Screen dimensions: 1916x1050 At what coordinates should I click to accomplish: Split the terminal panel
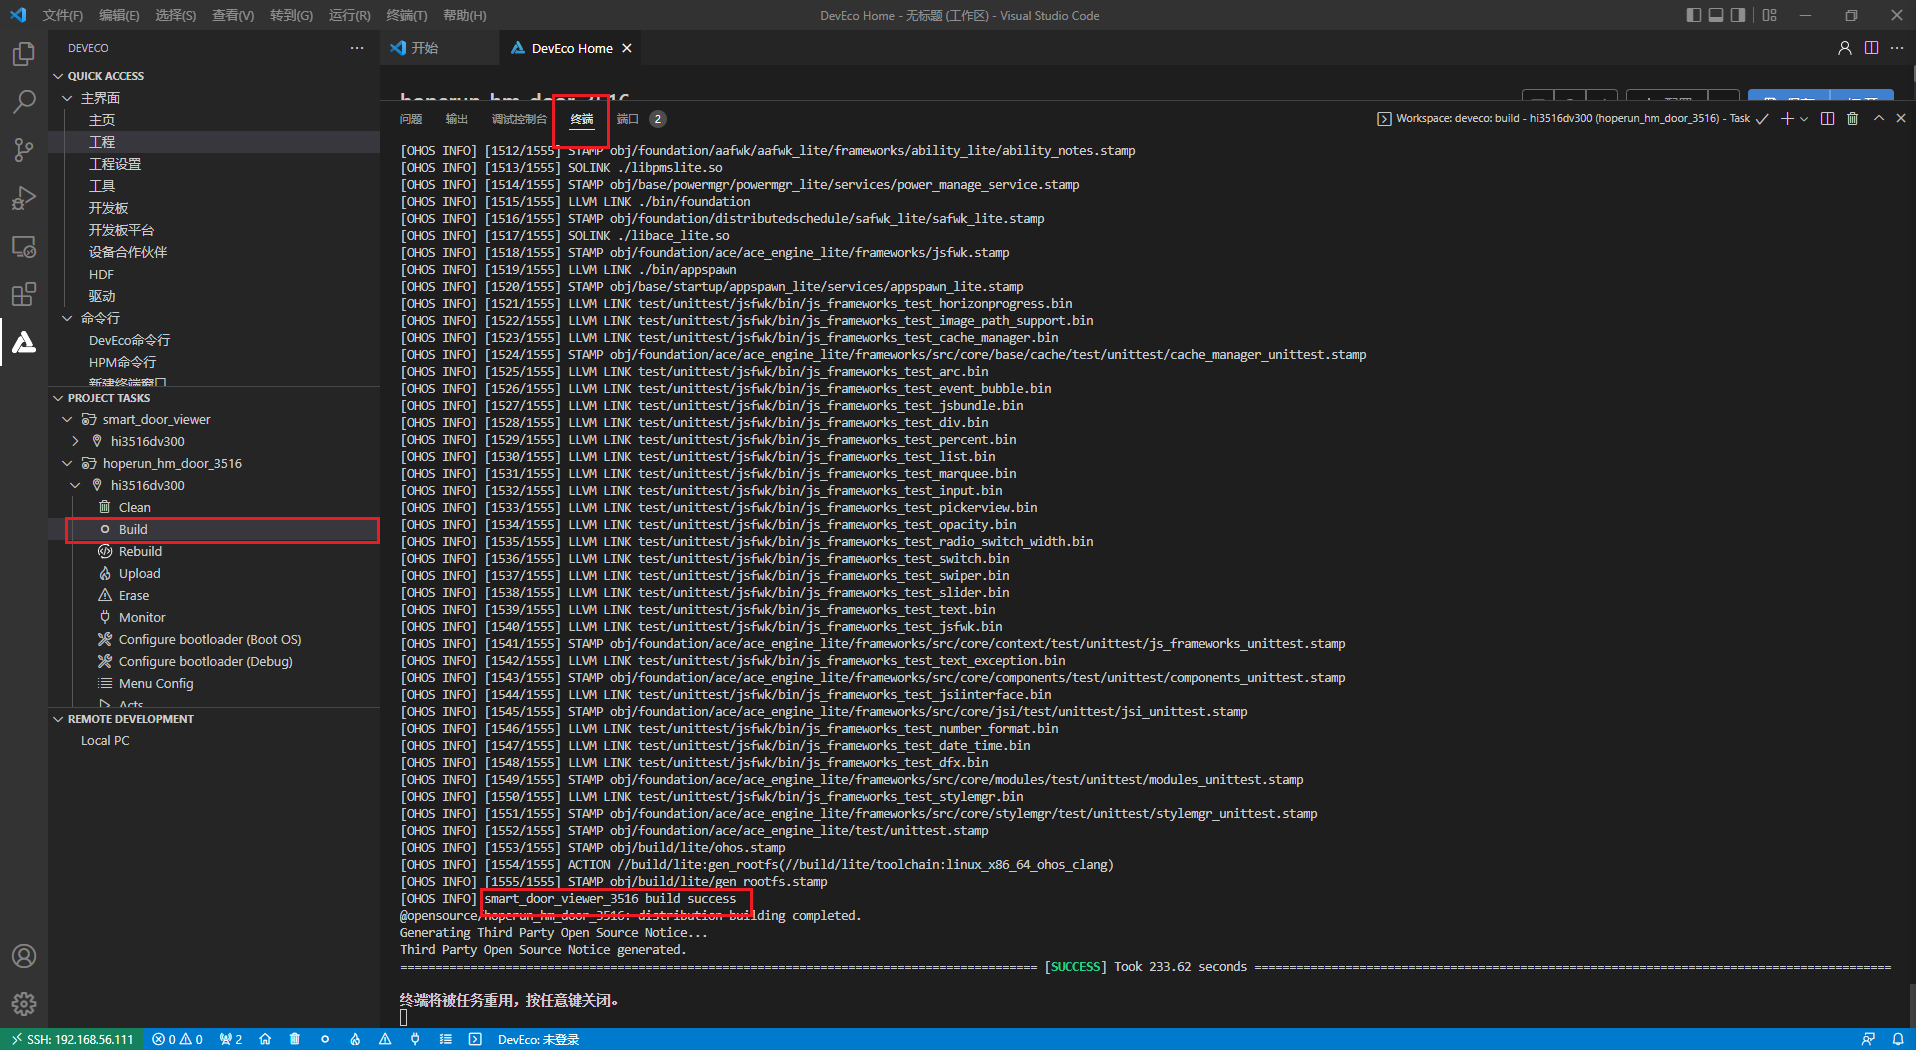[x=1827, y=118]
